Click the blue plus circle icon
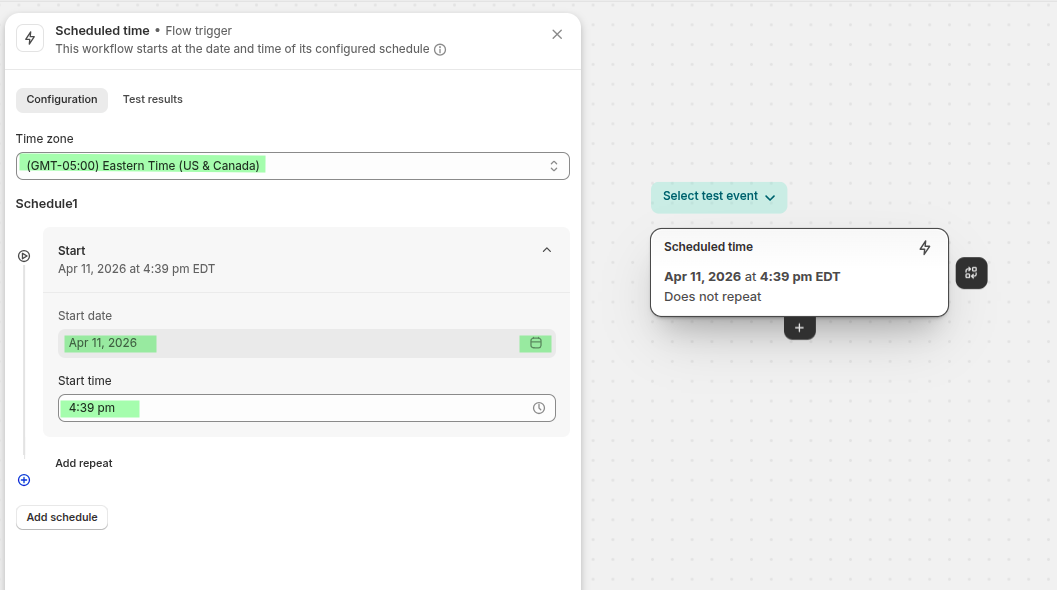 [x=24, y=480]
